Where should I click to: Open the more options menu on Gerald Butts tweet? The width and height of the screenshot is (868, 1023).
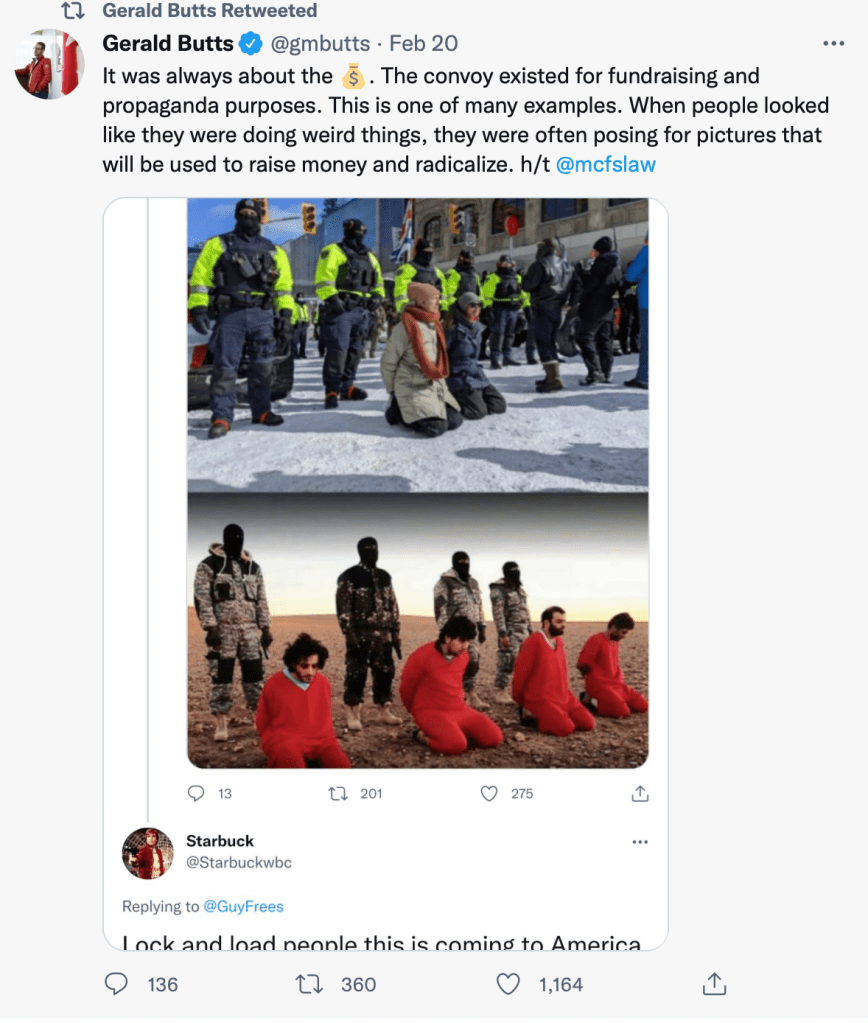(833, 43)
